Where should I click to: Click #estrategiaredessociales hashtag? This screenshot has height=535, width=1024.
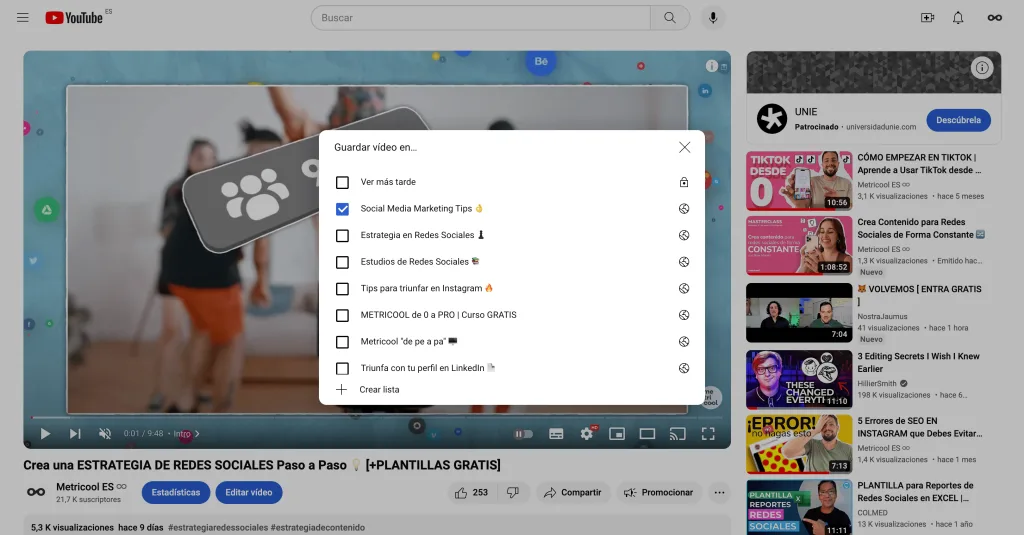point(218,528)
